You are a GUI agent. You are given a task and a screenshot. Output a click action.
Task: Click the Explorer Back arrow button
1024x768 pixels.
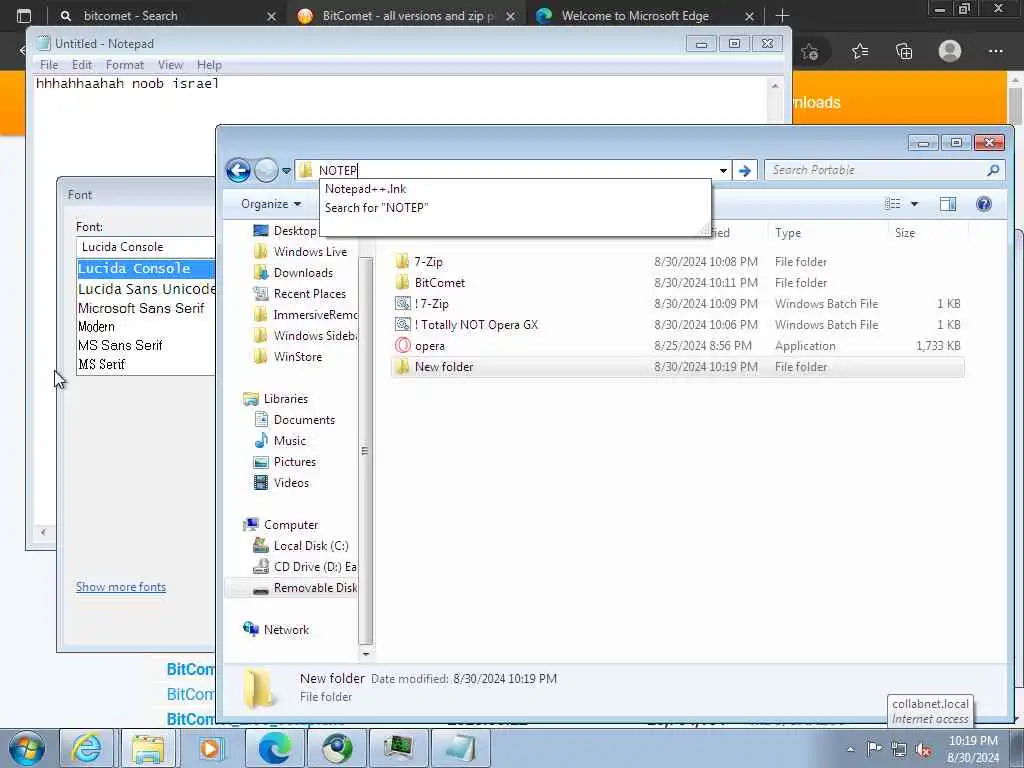238,171
